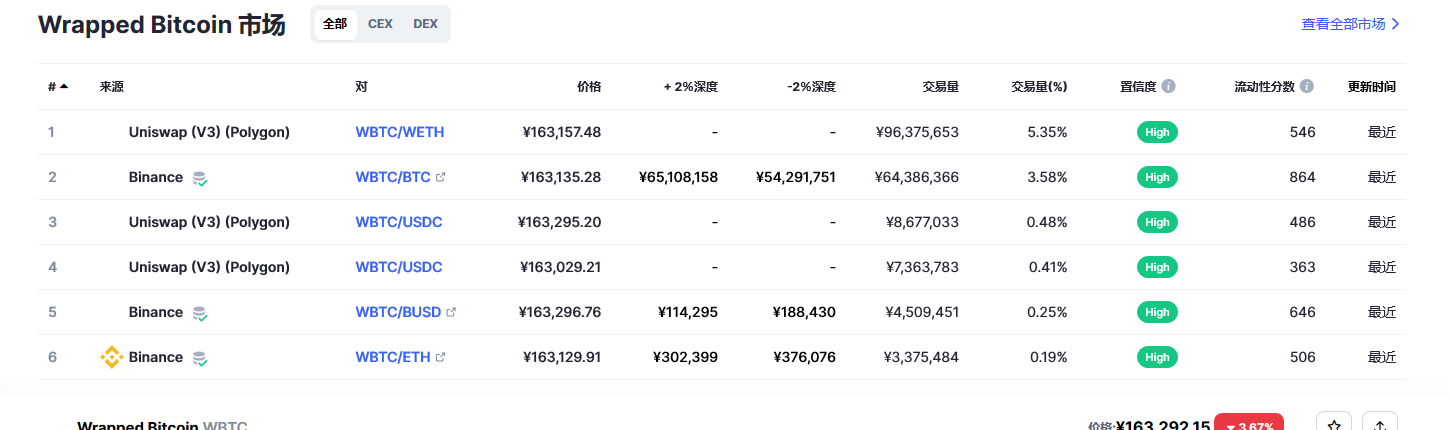The height and width of the screenshot is (430, 1450).
Task: Click the price ¥163,135.28
Action: (x=561, y=177)
